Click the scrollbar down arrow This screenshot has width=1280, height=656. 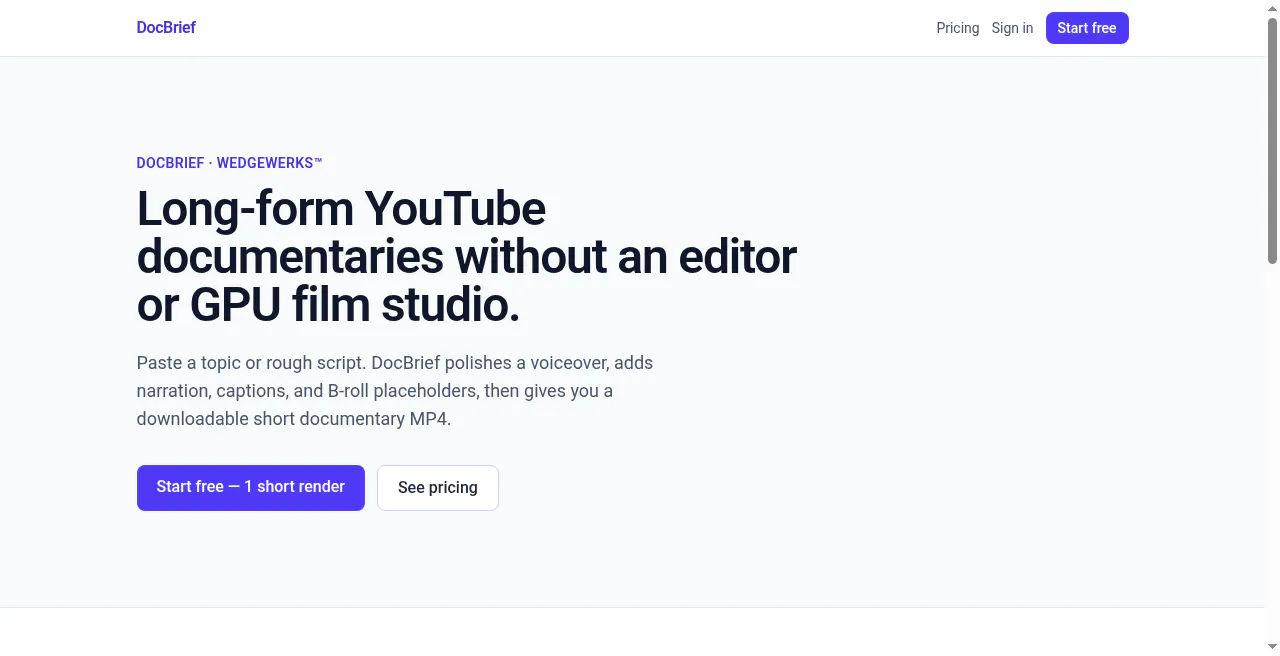coord(1272,648)
